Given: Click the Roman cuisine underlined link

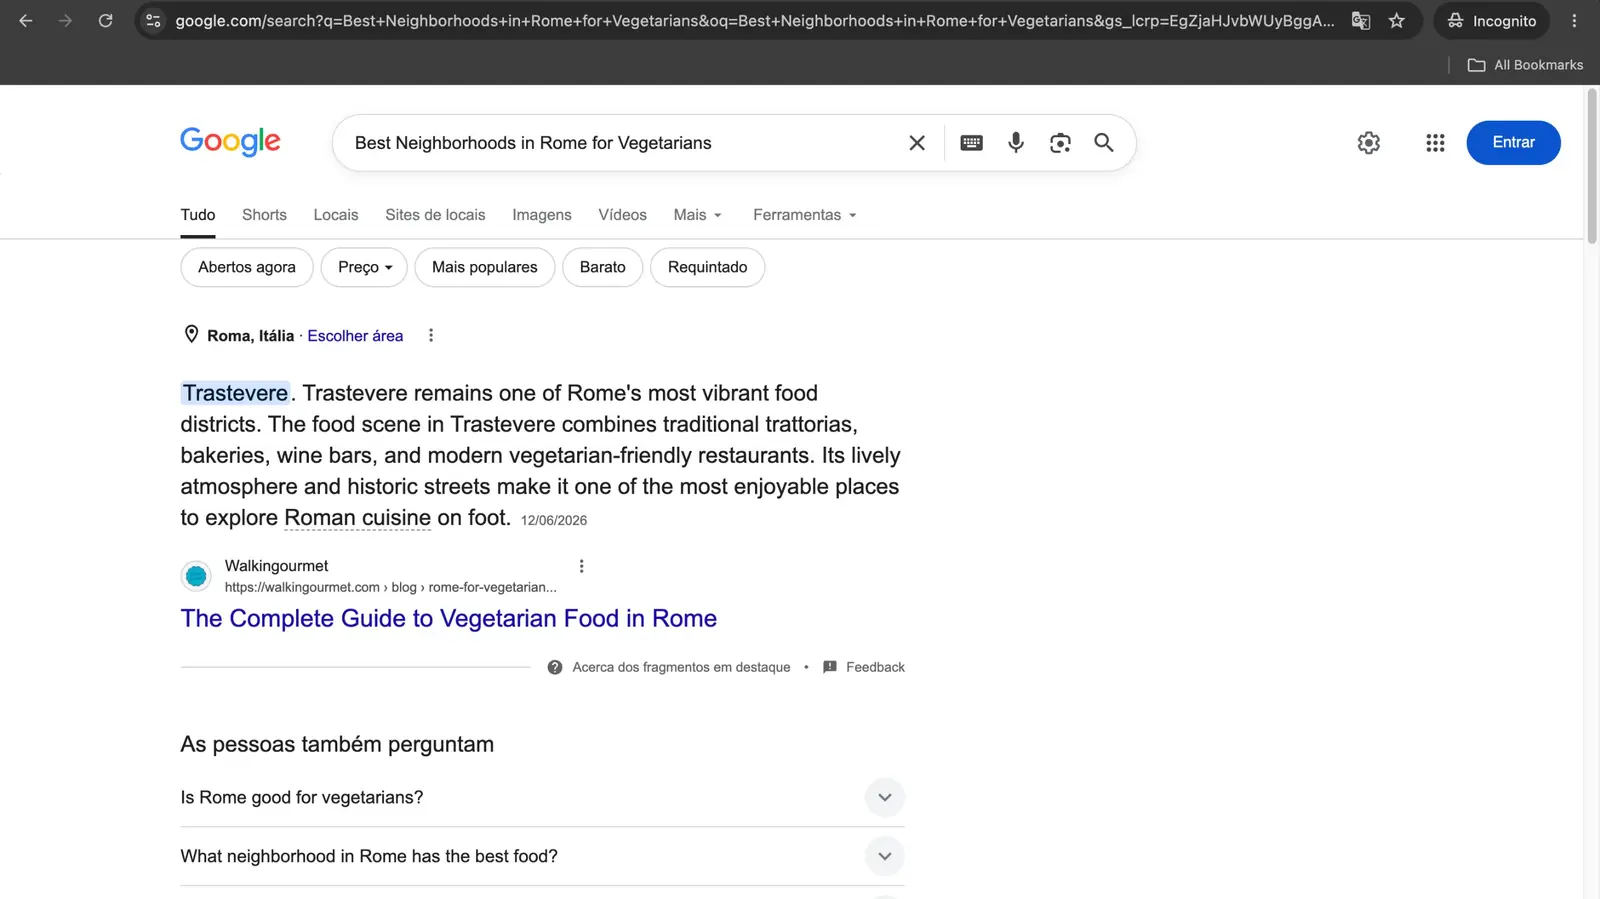Looking at the screenshot, I should point(357,518).
